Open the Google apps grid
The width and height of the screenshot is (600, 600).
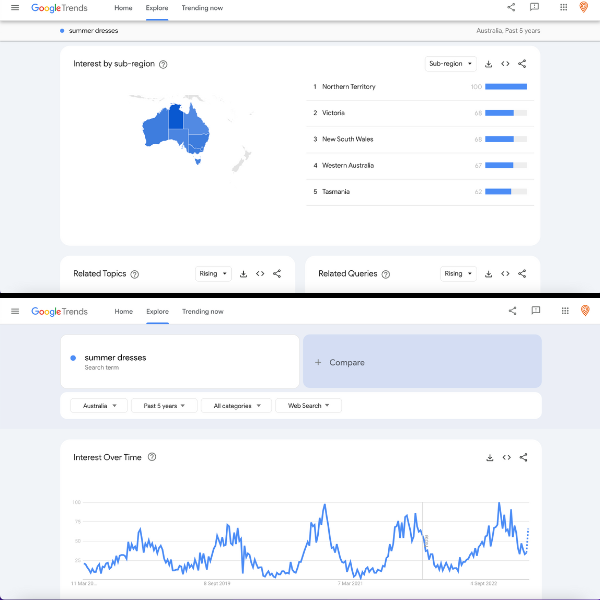[x=563, y=7]
